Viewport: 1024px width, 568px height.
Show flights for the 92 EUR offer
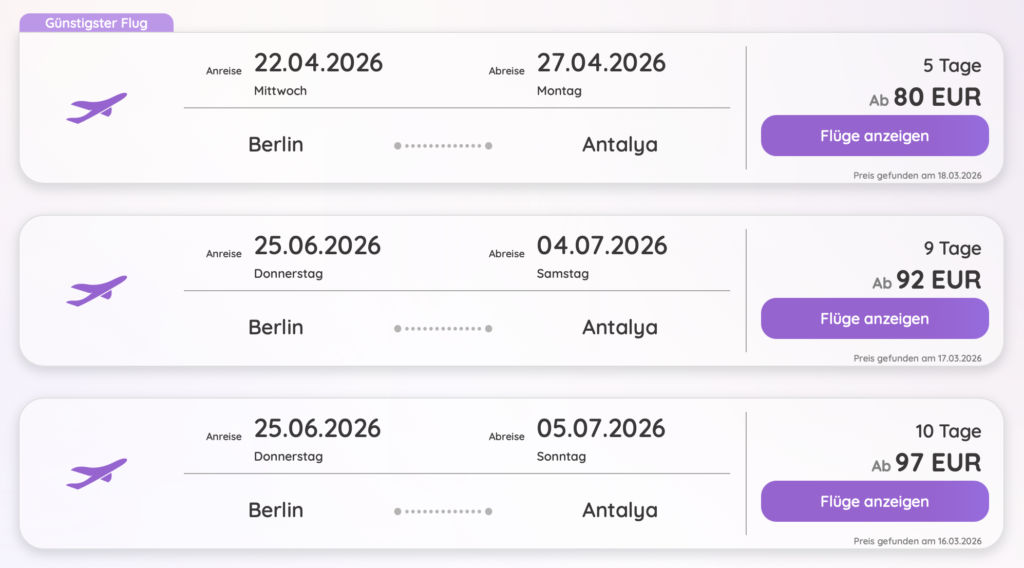[874, 319]
